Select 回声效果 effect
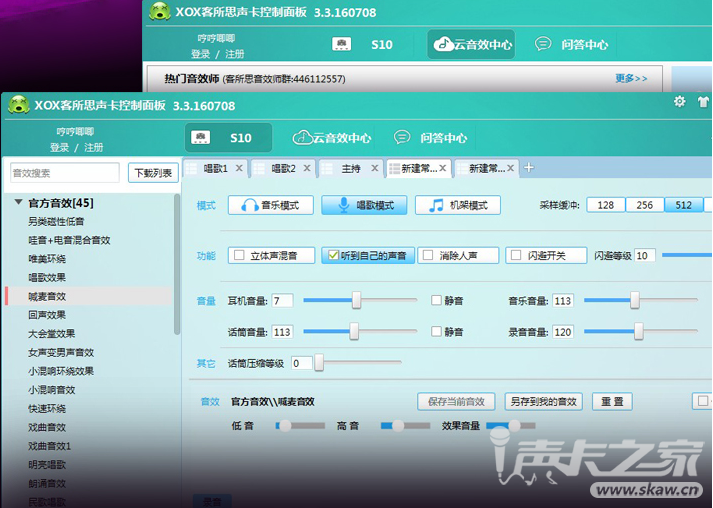713x508 pixels. (47, 315)
